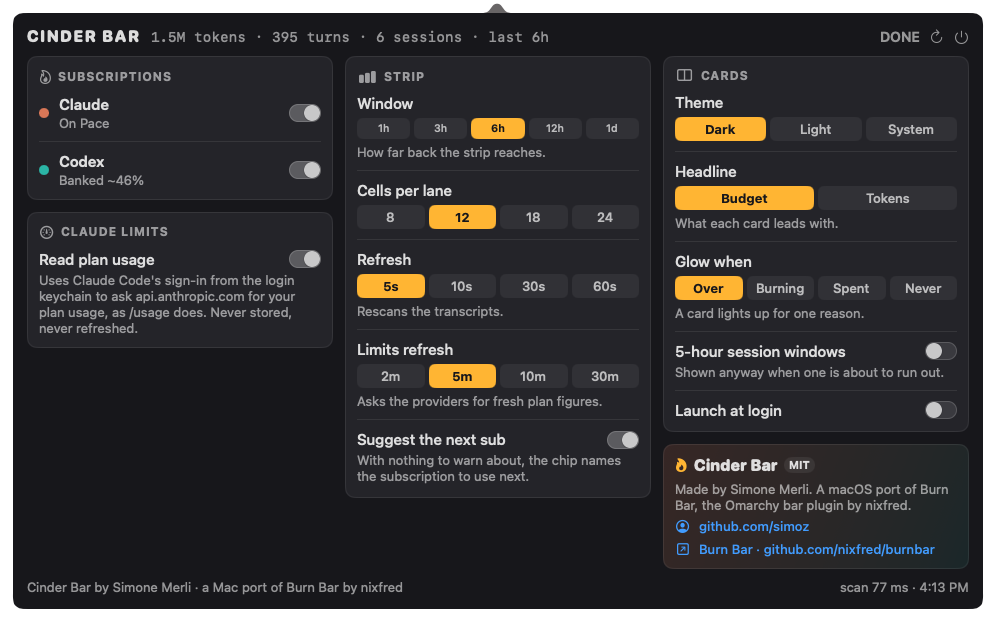The image size is (996, 622).
Task: Set Glow when to Burning
Action: (x=780, y=288)
